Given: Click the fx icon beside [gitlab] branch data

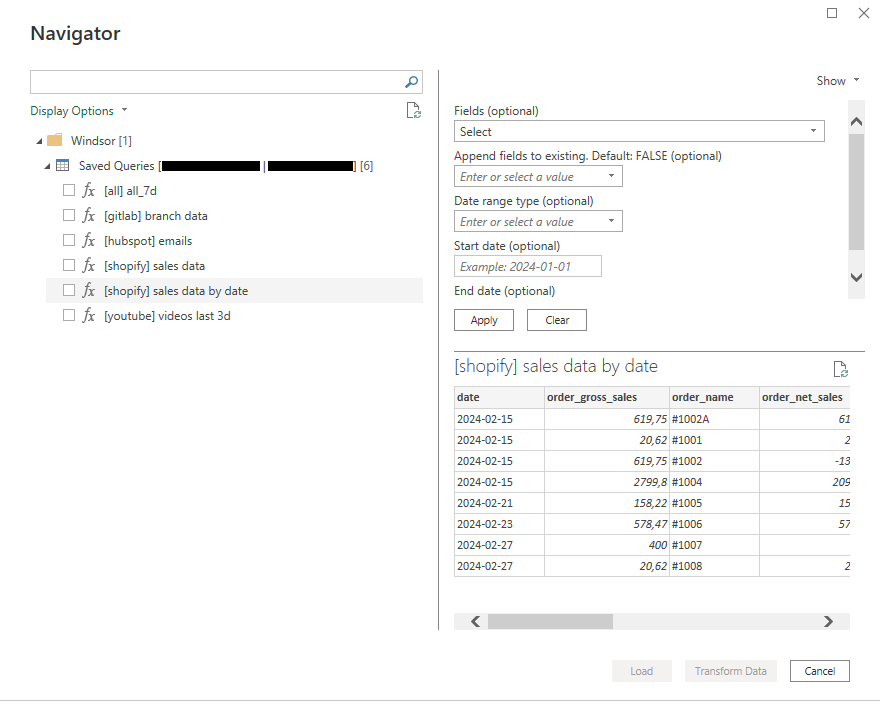Looking at the screenshot, I should pyautogui.click(x=87, y=215).
